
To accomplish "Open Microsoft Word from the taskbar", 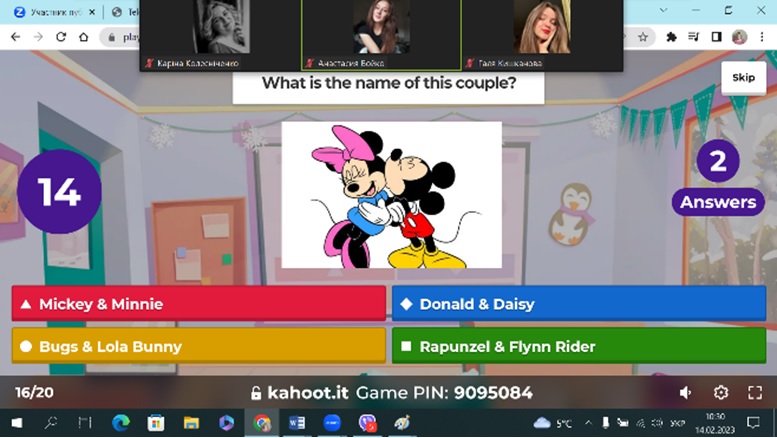I will click(x=297, y=423).
